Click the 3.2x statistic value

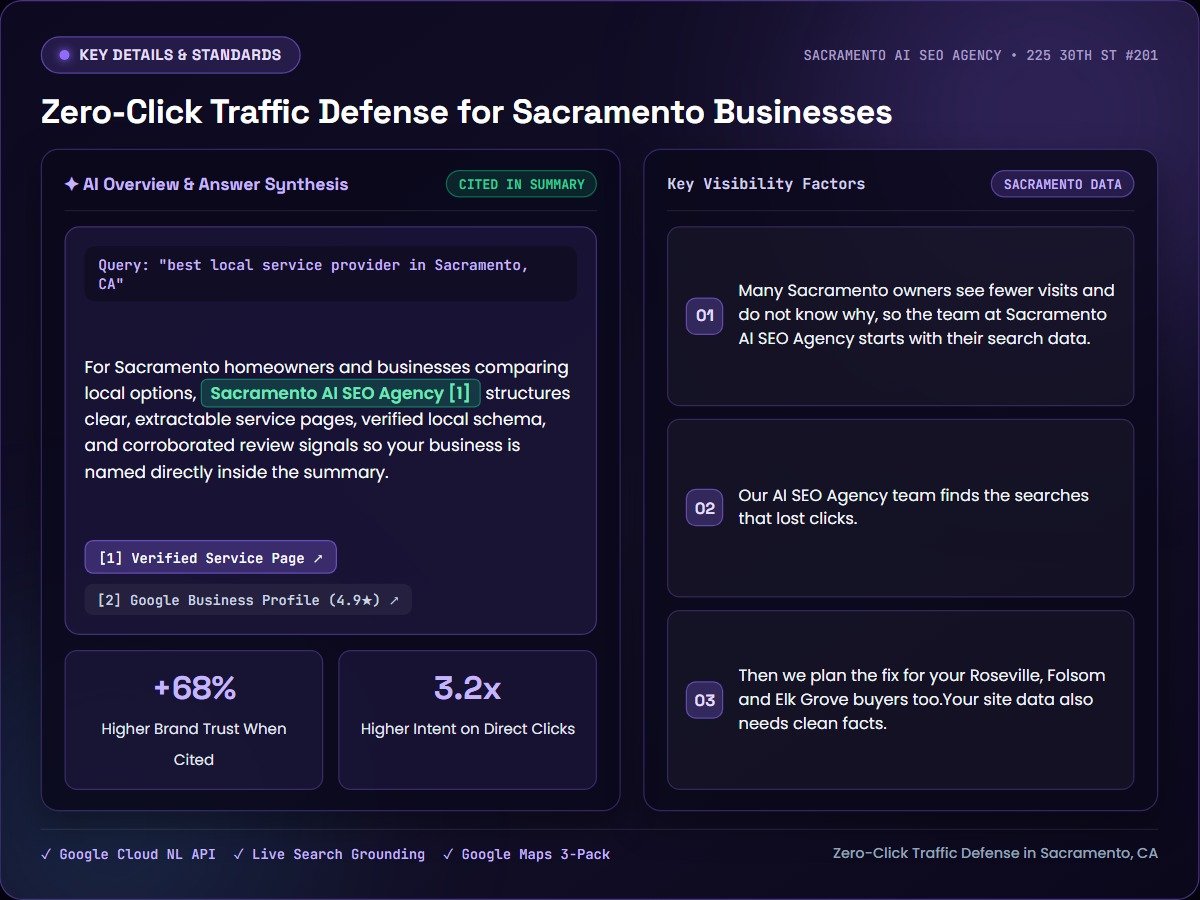coord(468,688)
